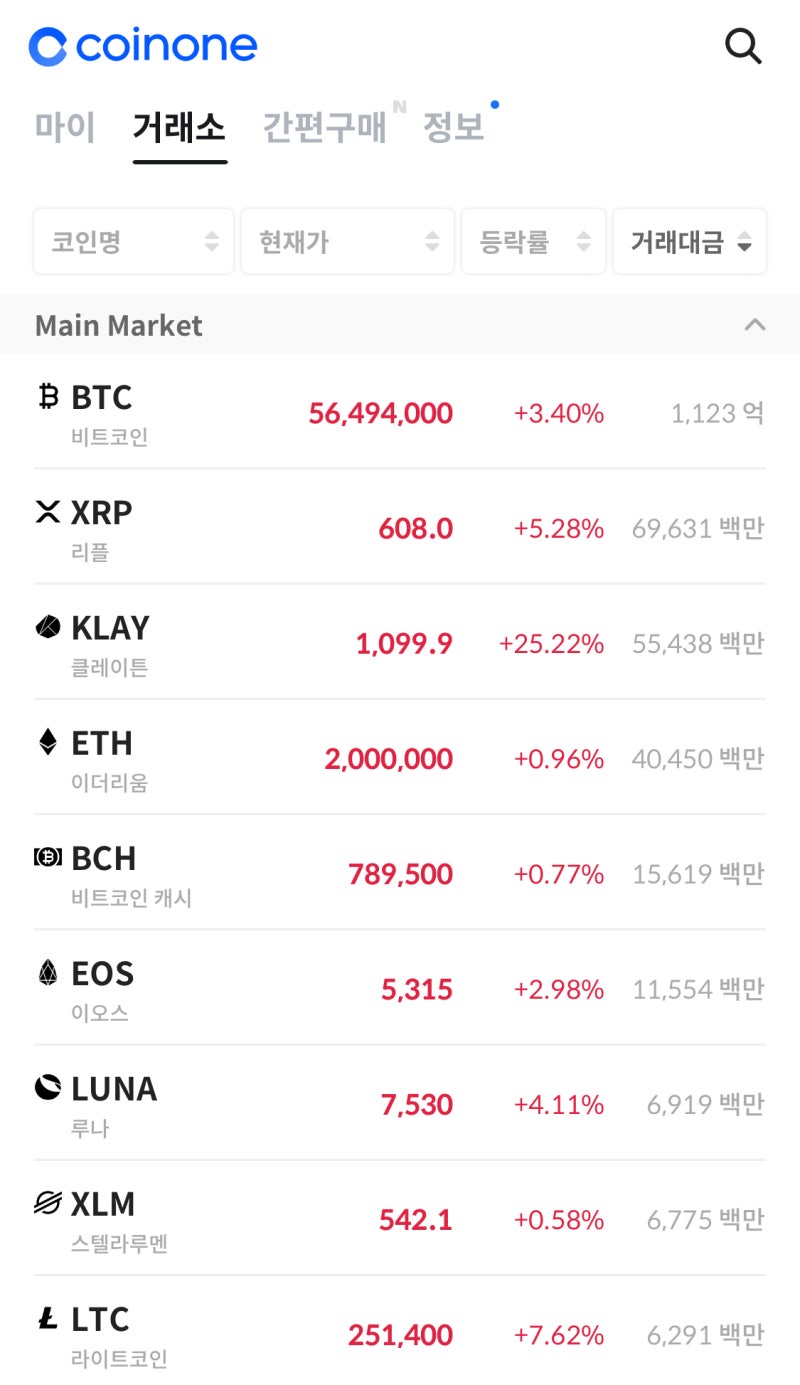Sort list by 거래대금 volume
This screenshot has width=800, height=1385.
690,241
